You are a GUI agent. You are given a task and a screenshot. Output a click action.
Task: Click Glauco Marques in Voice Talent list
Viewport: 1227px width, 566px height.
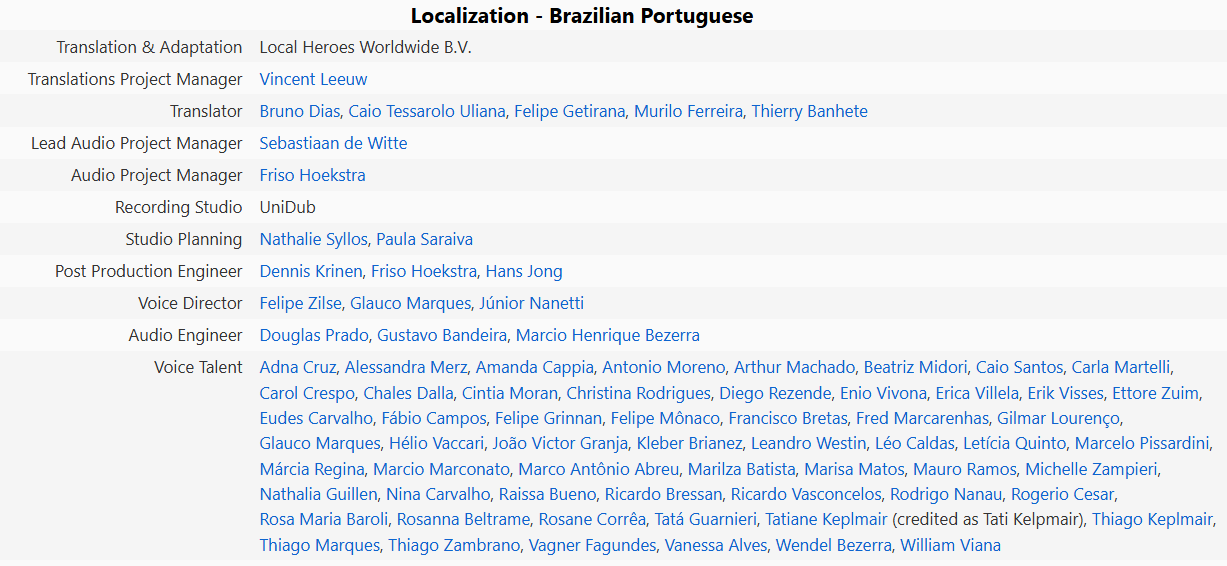point(320,443)
